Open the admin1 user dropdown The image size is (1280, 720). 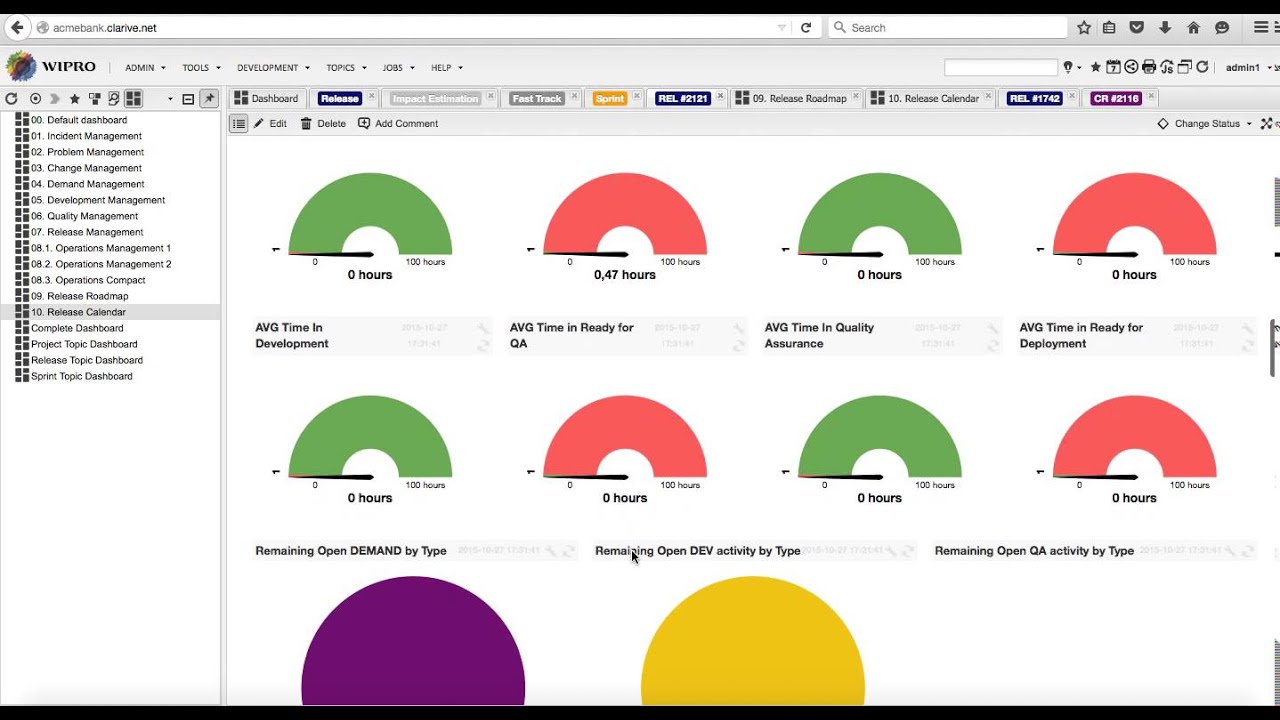1247,68
